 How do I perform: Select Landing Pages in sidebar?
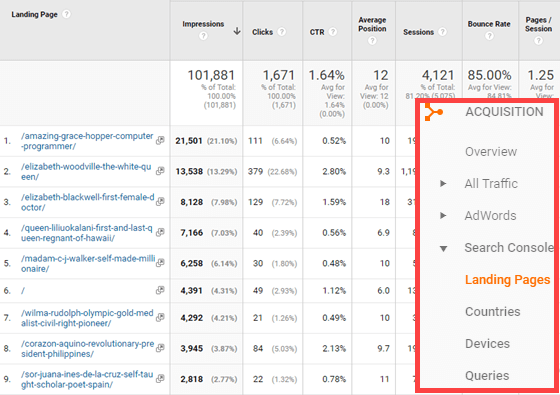tap(507, 280)
